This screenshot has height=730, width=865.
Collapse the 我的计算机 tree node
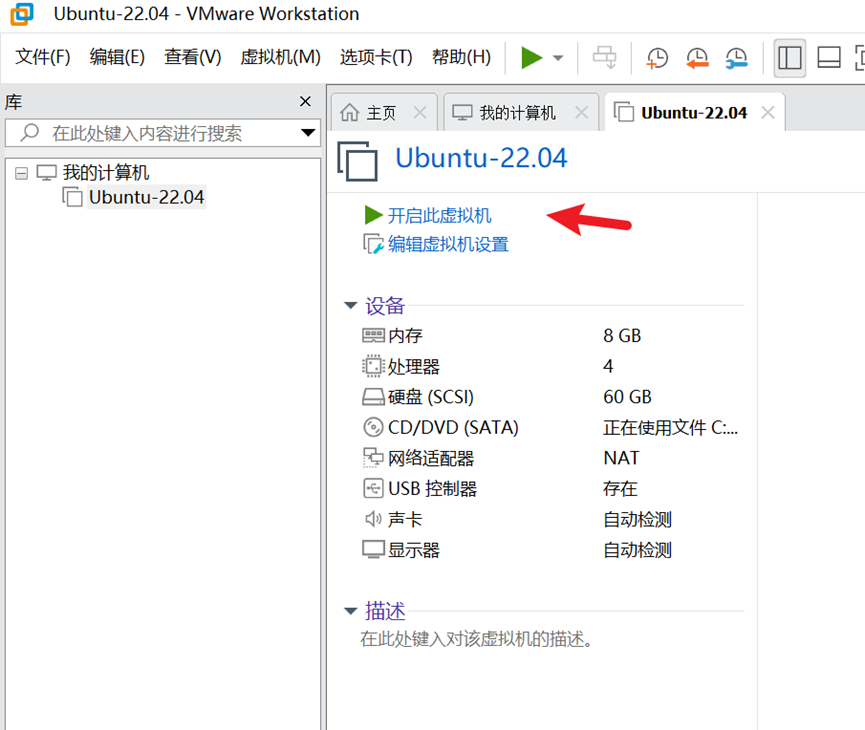point(21,174)
